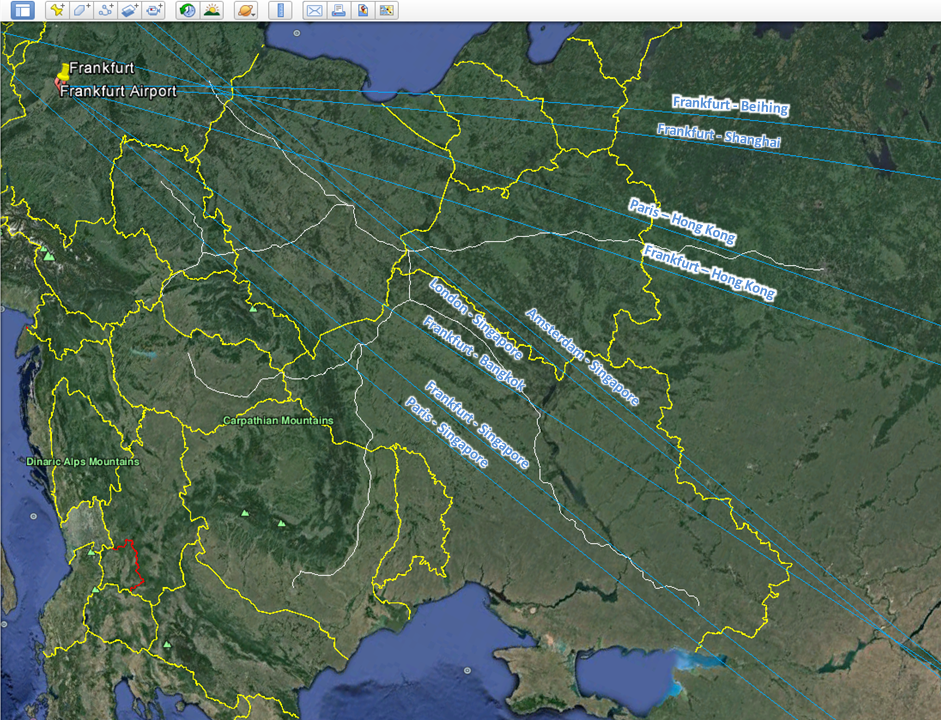Toggle sunlight across the landscape
This screenshot has height=720, width=941.
[211, 11]
